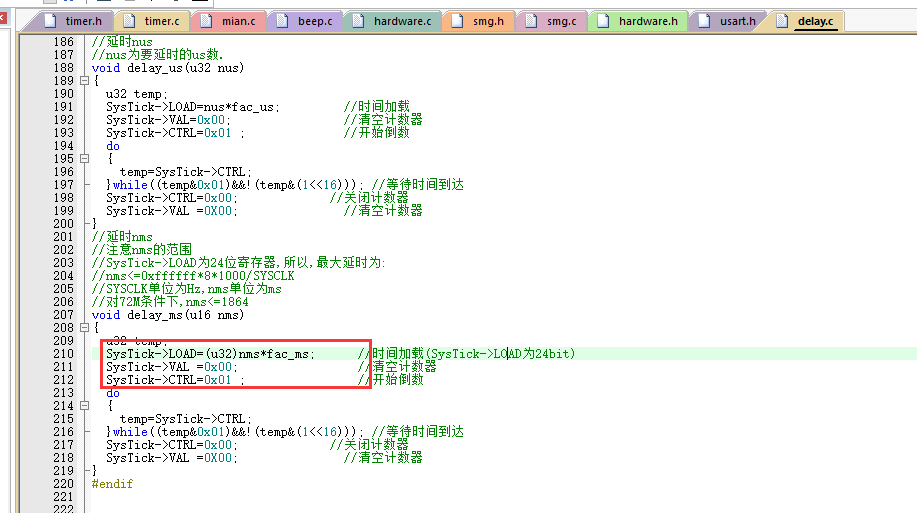The image size is (917, 513).
Task: Switch to the timer.c tab
Action: pyautogui.click(x=153, y=21)
